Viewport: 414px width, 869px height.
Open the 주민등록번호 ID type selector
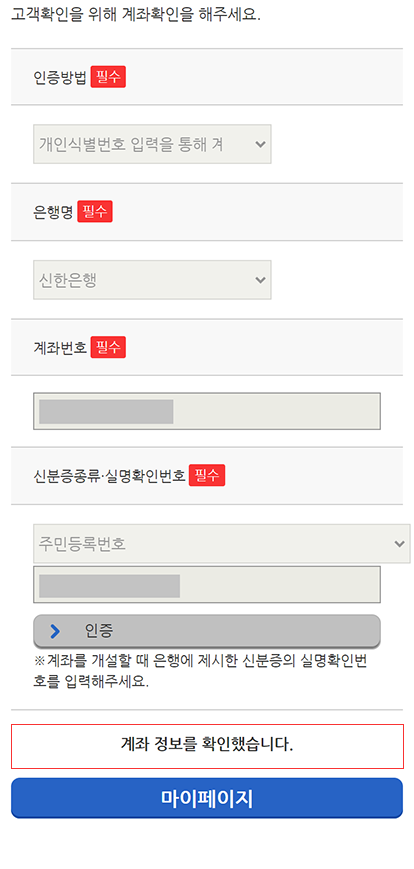(x=222, y=544)
